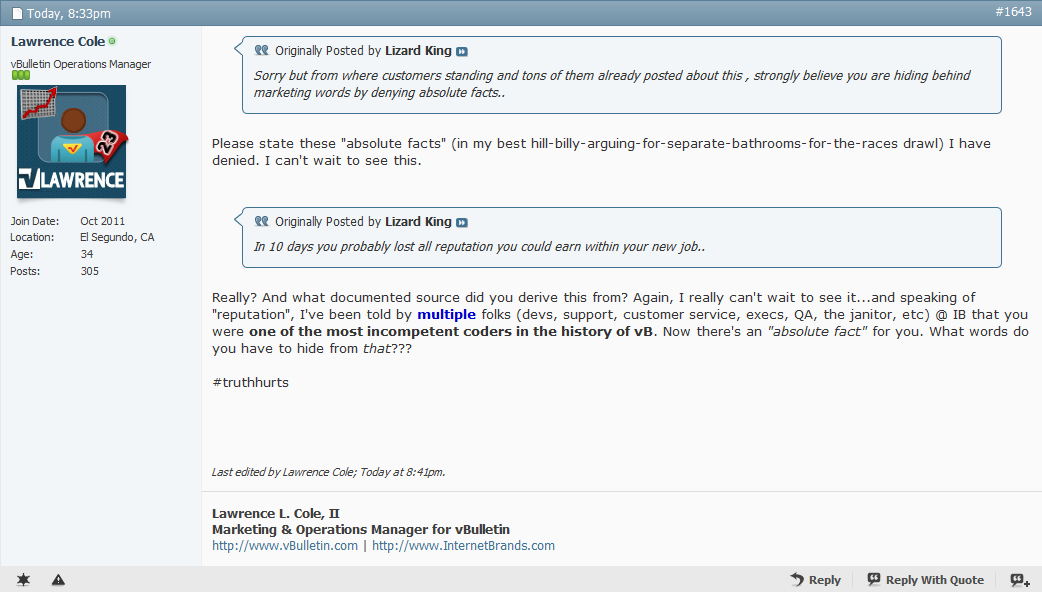Viewport: 1042px width, 592px height.
Task: Click the quote marks icon in second quote
Action: (x=262, y=221)
